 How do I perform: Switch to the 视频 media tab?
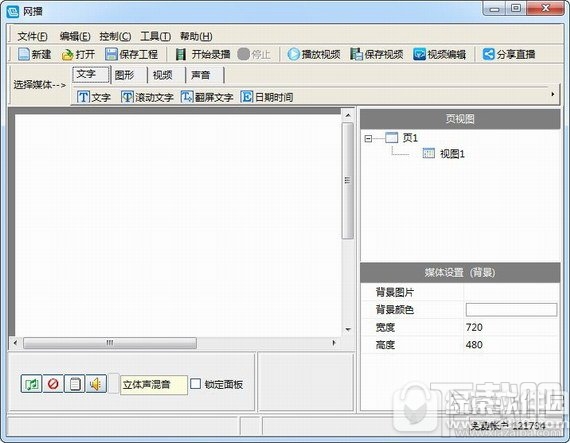click(163, 75)
